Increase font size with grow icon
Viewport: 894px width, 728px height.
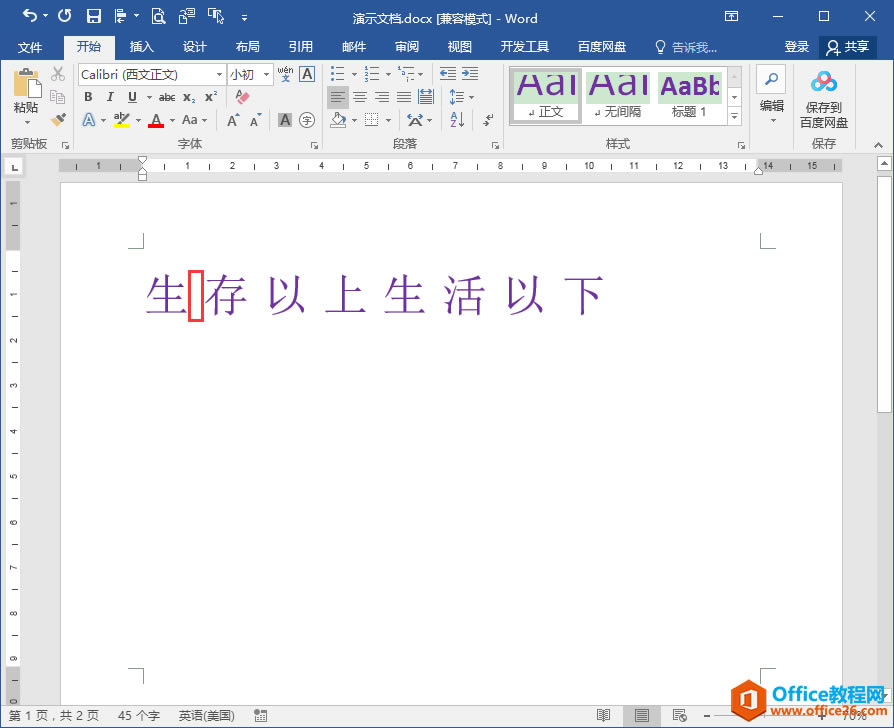[233, 120]
